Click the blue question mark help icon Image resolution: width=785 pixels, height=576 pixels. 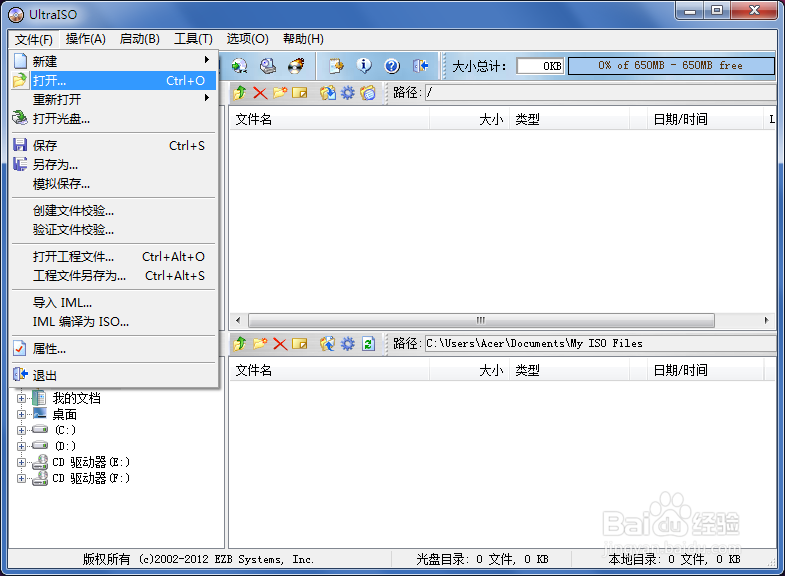coord(392,66)
